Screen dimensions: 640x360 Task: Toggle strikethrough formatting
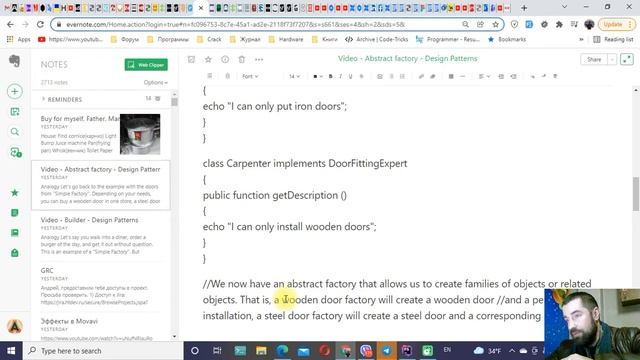[x=361, y=76]
